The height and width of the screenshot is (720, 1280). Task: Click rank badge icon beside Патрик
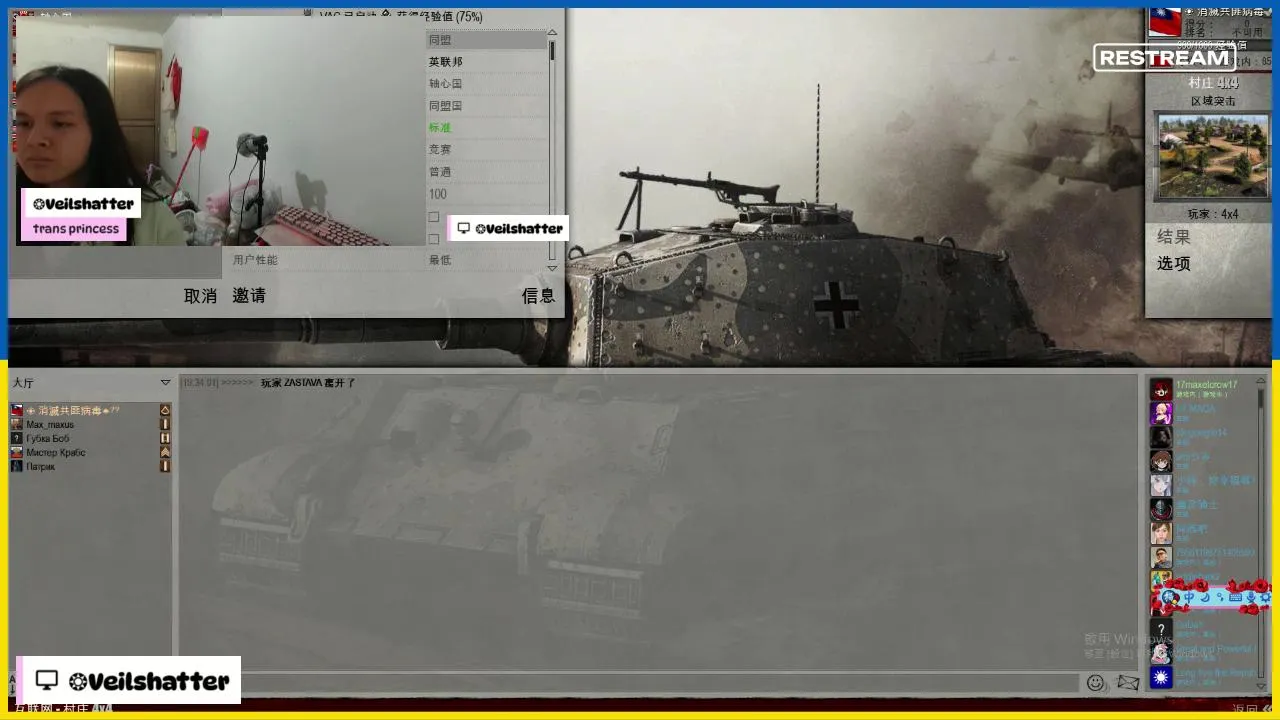tap(165, 467)
